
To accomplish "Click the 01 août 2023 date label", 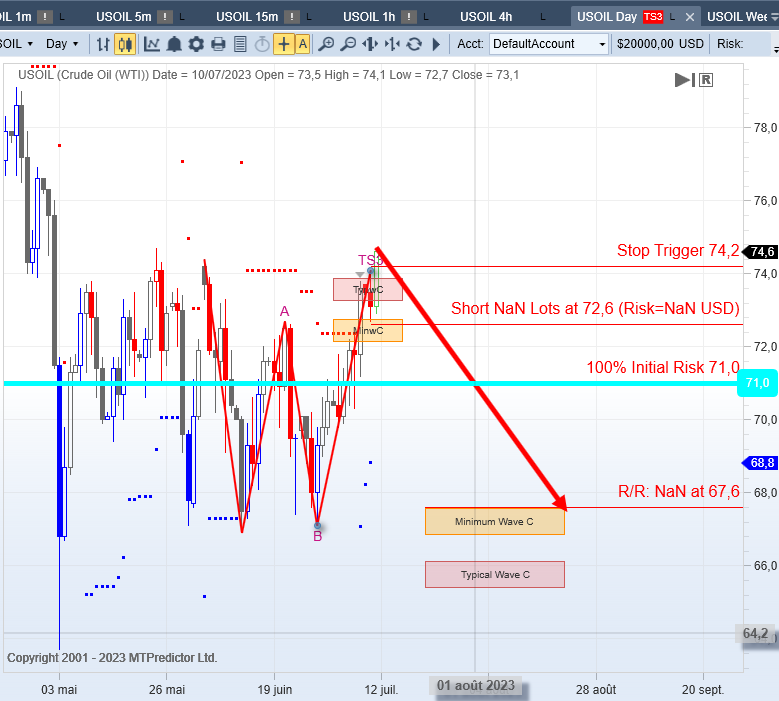I will click(x=475, y=686).
